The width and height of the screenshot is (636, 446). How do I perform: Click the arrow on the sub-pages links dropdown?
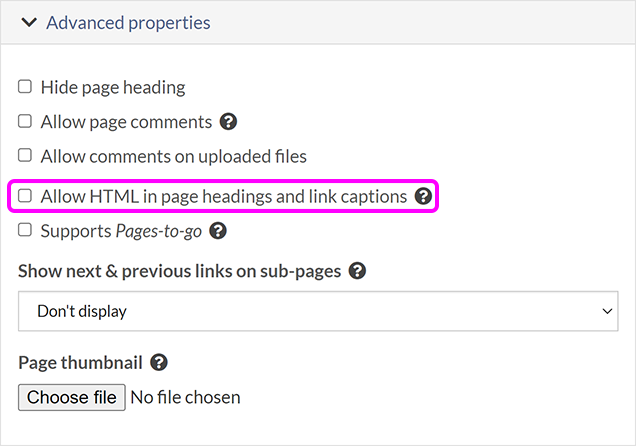coord(607,311)
